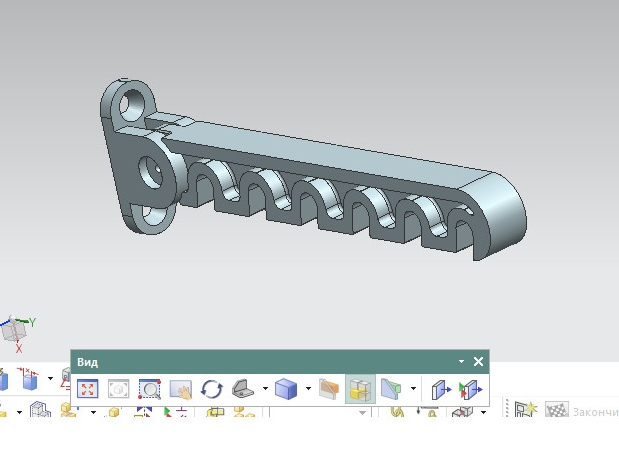This screenshot has width=619, height=458.
Task: Choose the Rotate view tool
Action: tap(212, 389)
